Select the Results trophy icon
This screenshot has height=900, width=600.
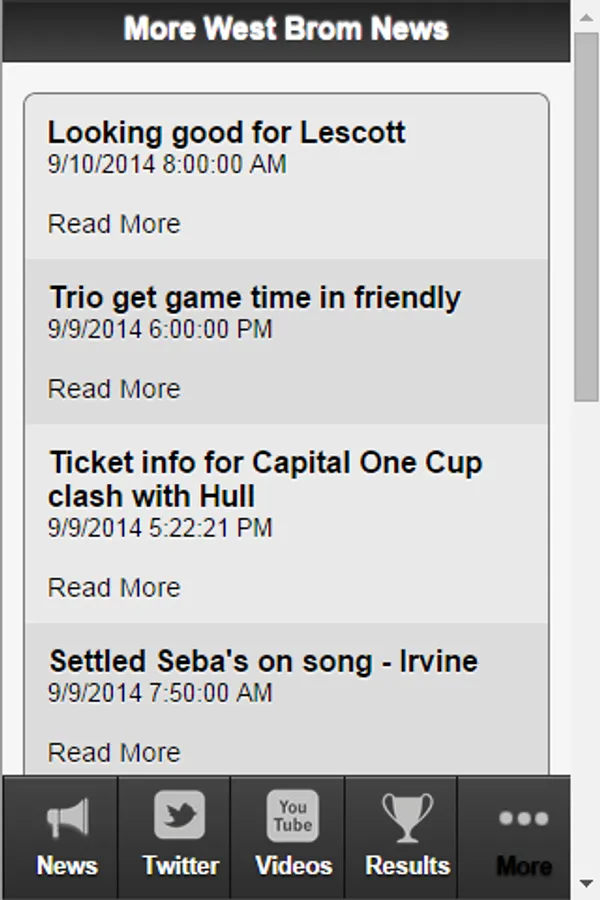[407, 816]
